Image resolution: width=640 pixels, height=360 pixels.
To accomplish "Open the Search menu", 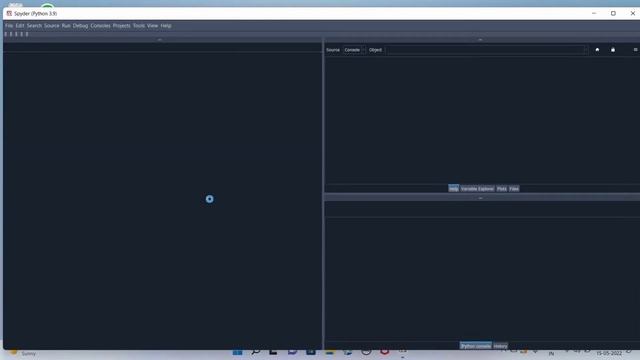I will [34, 26].
